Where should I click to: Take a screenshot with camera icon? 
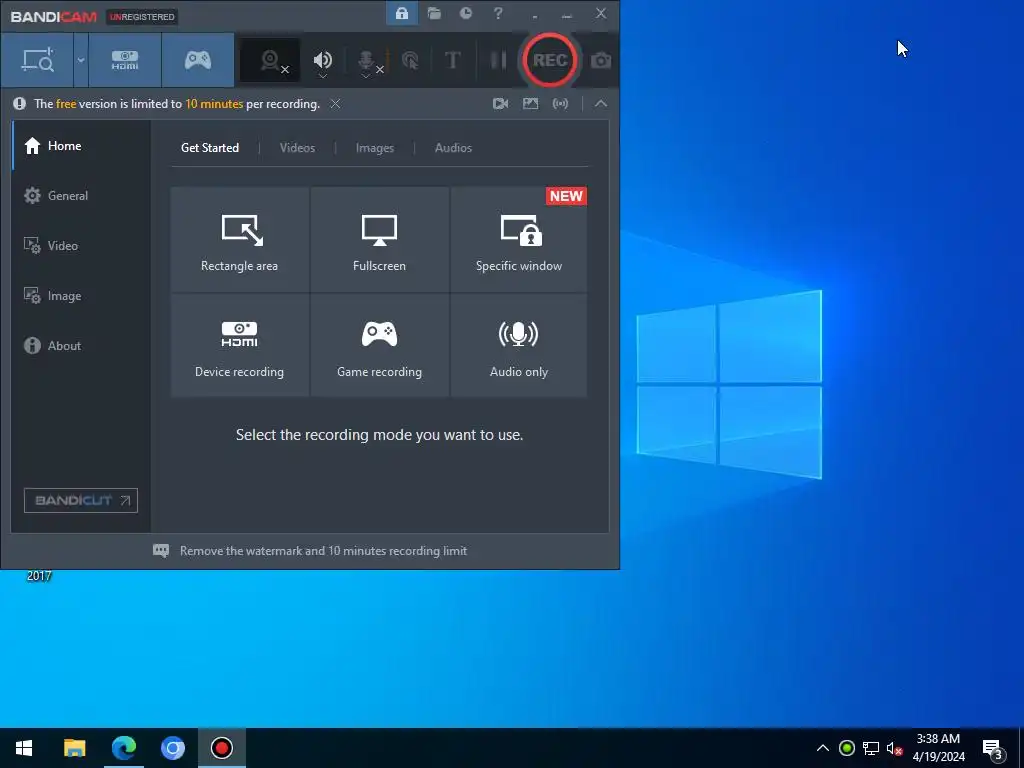pos(601,61)
